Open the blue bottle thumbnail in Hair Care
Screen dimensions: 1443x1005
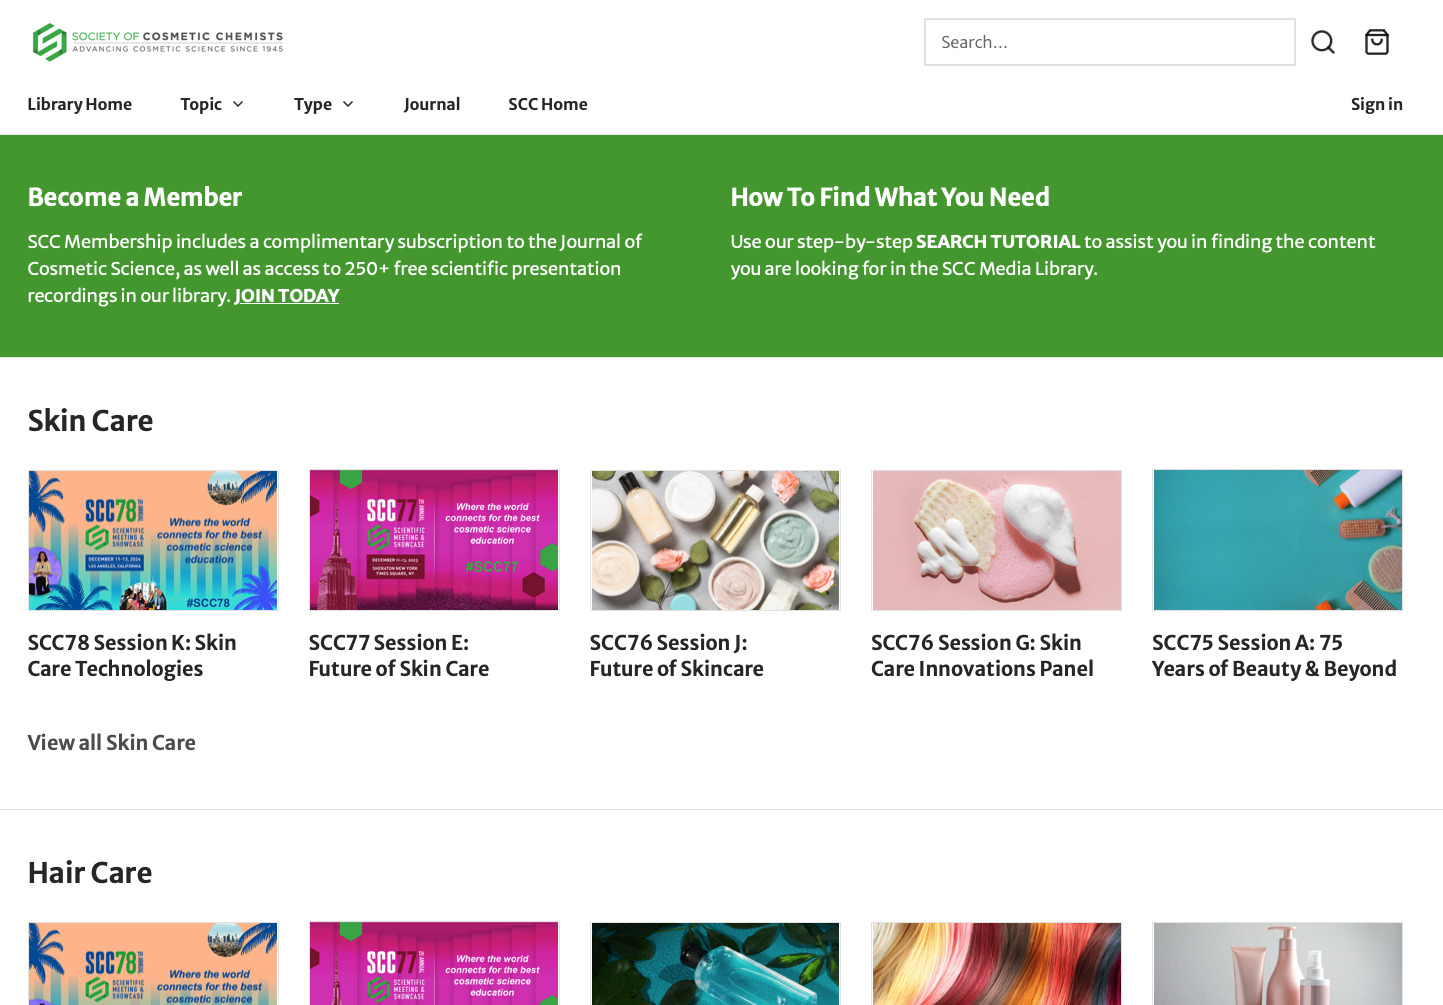715,963
